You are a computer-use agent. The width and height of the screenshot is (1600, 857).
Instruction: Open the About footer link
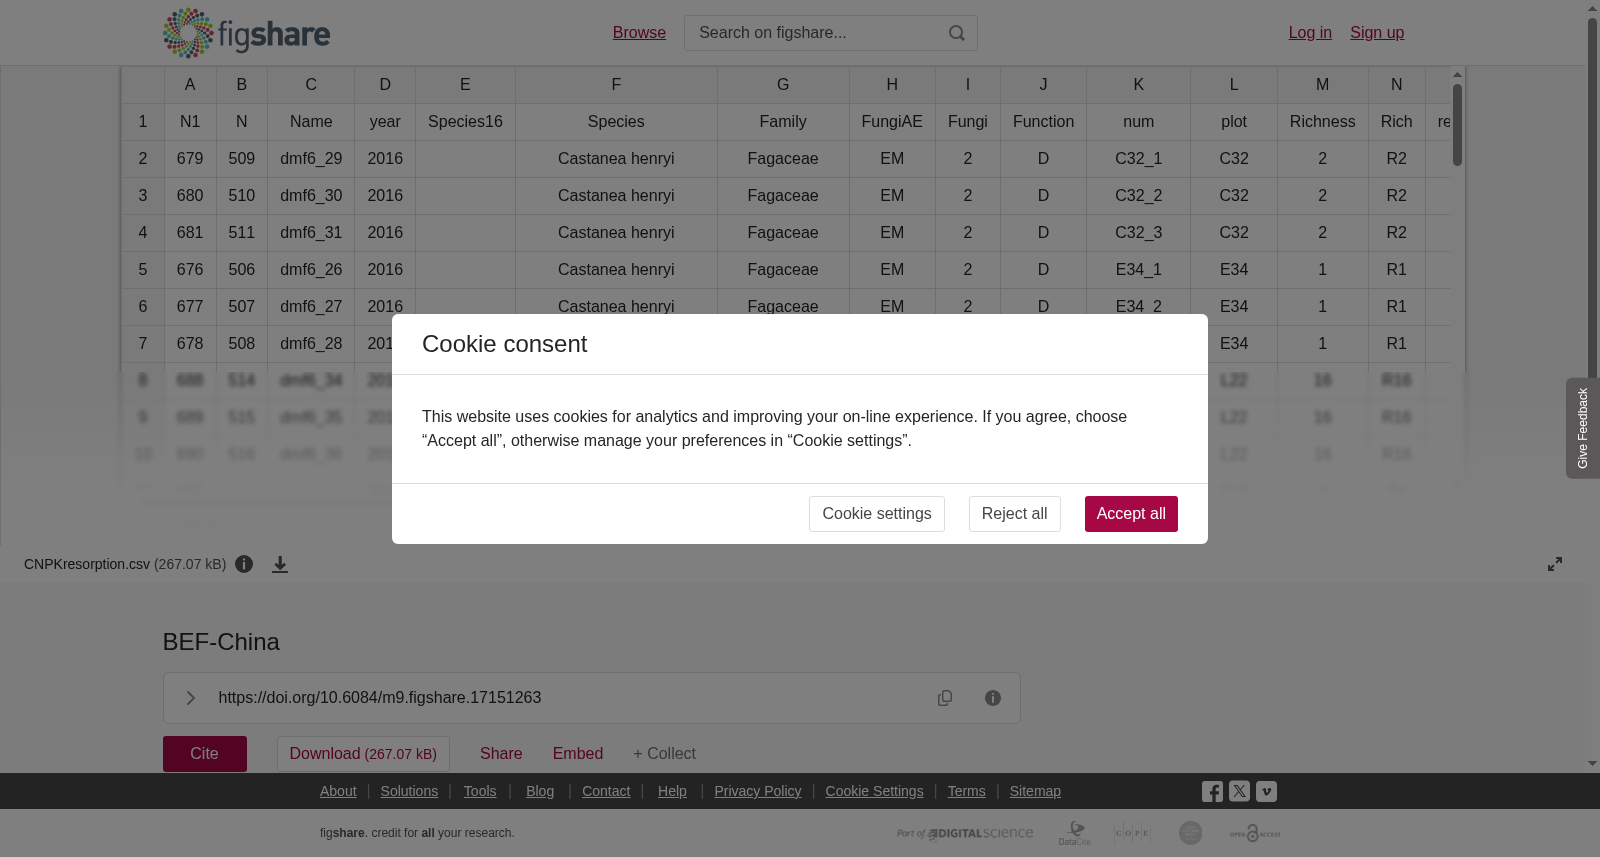(x=338, y=791)
